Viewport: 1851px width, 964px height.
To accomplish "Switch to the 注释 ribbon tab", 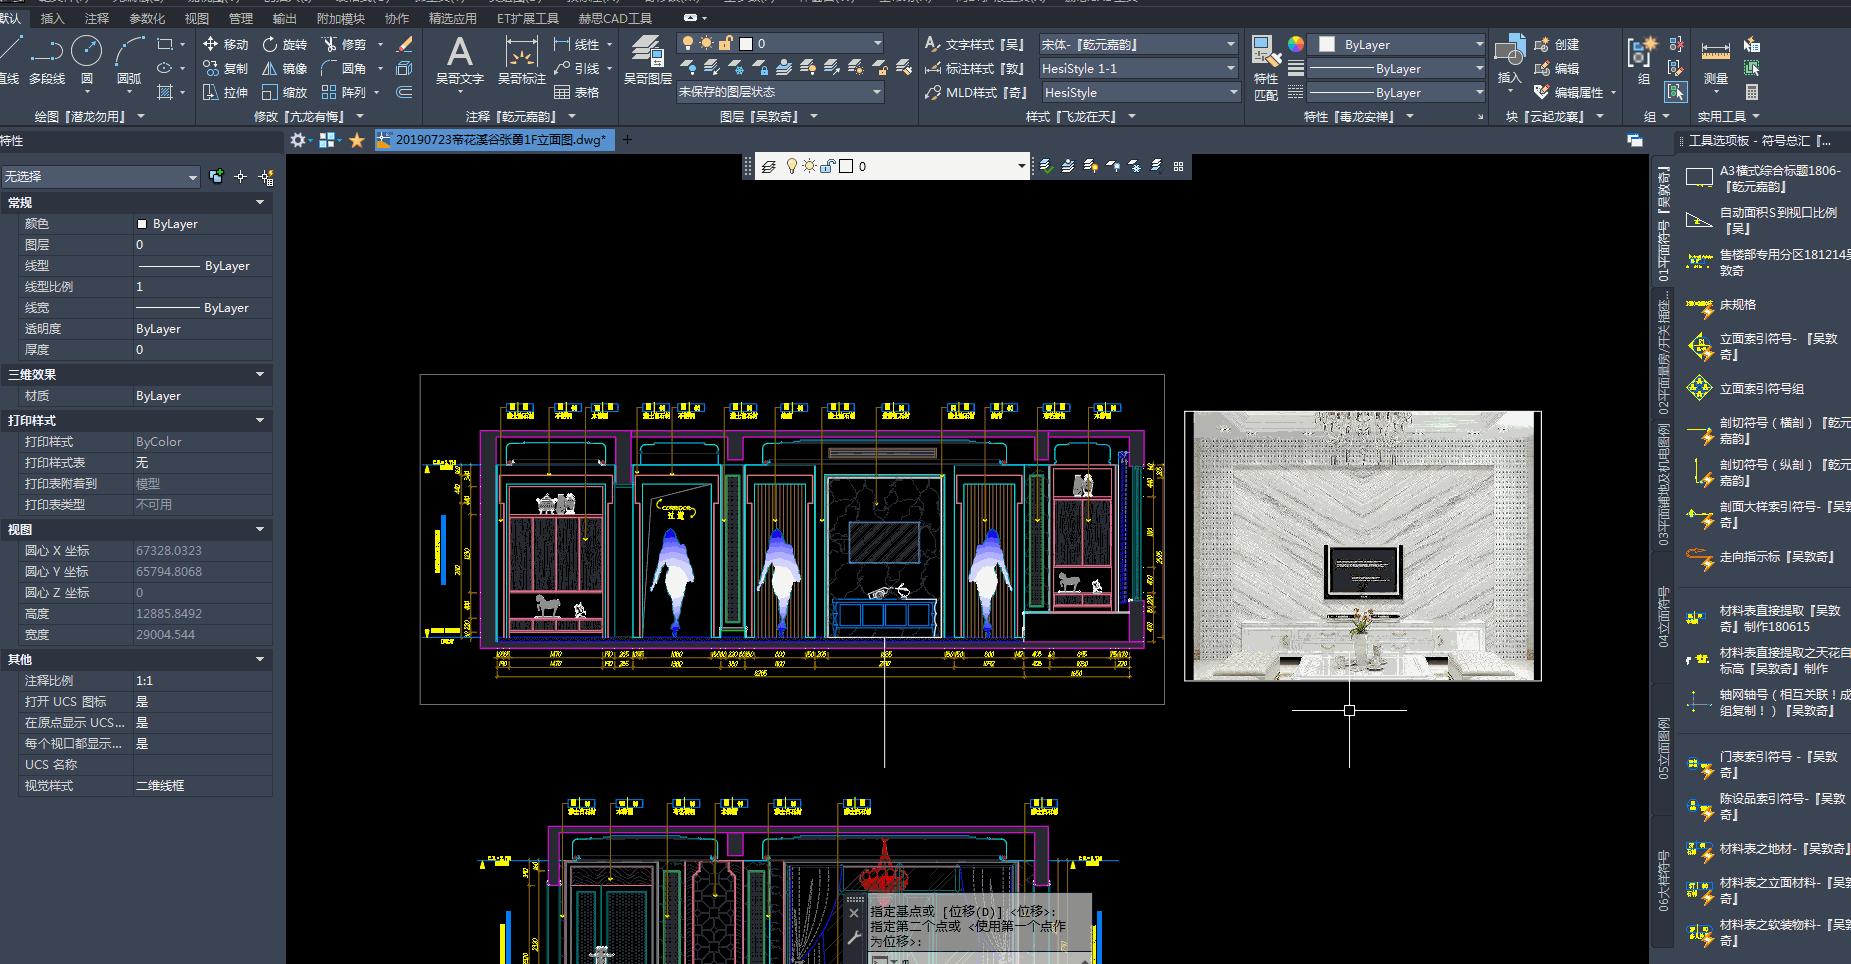I will coord(97,18).
